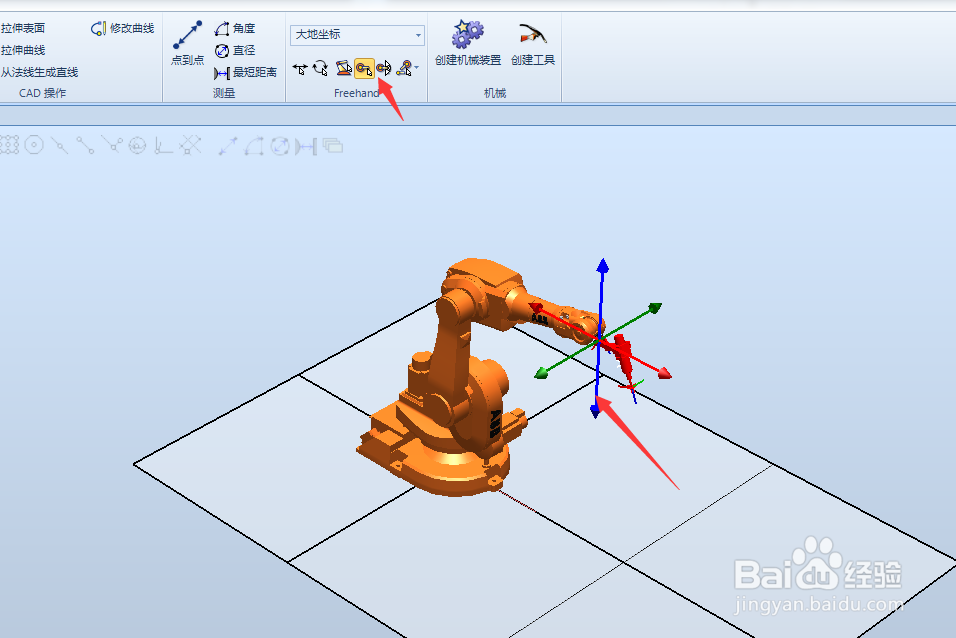Open 创建机械装置 create mechanism
This screenshot has height=638, width=956.
point(468,43)
